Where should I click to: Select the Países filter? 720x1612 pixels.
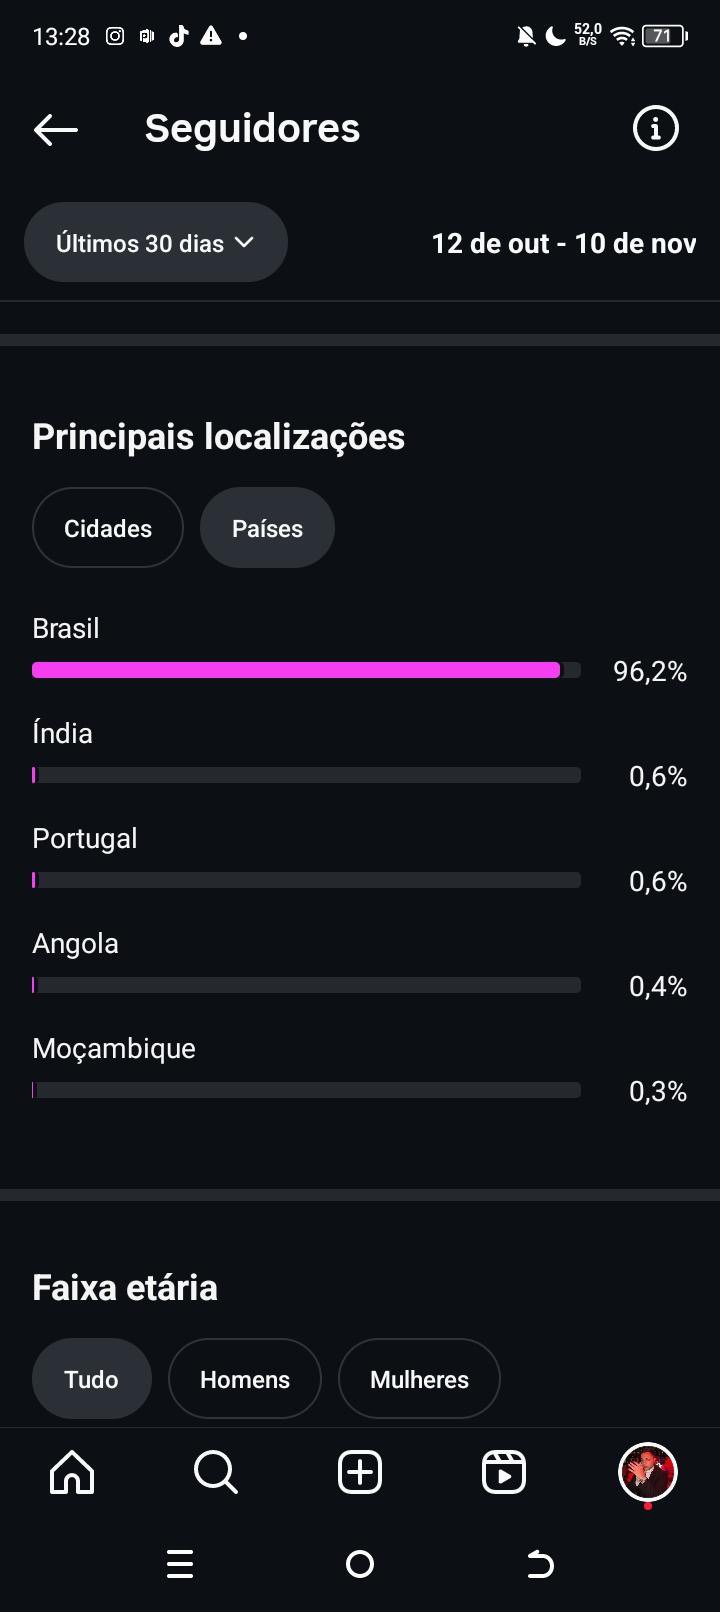click(x=267, y=528)
